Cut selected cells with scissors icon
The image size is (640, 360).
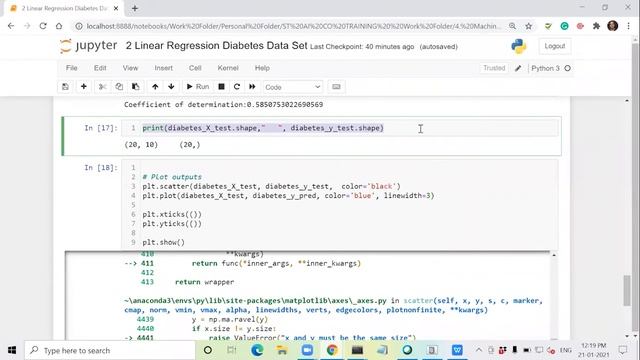pos(102,87)
